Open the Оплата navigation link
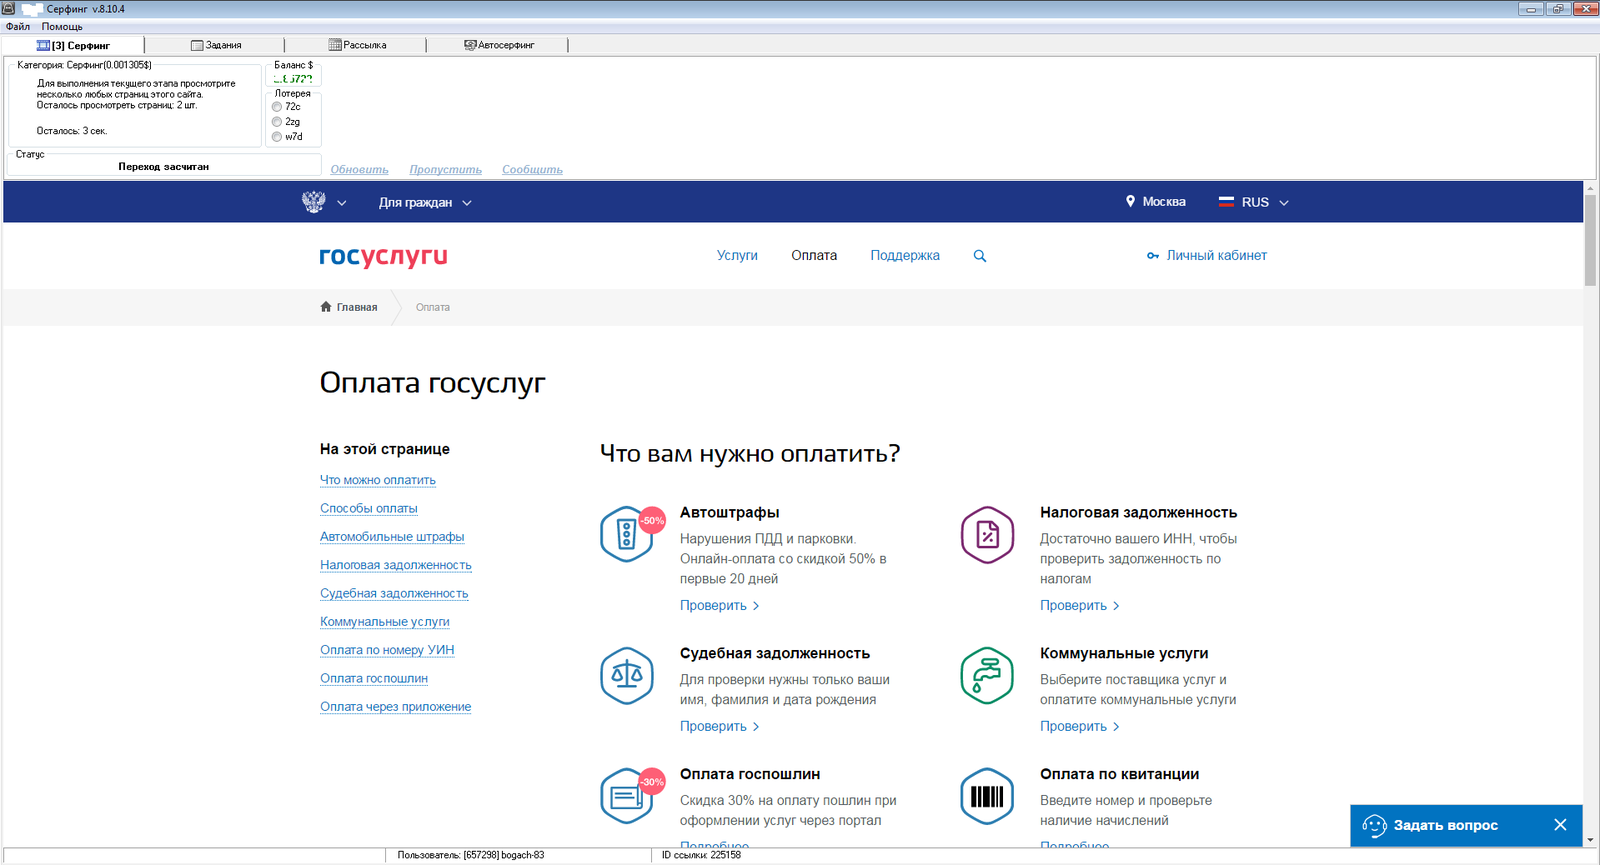The width and height of the screenshot is (1600, 865). [814, 256]
